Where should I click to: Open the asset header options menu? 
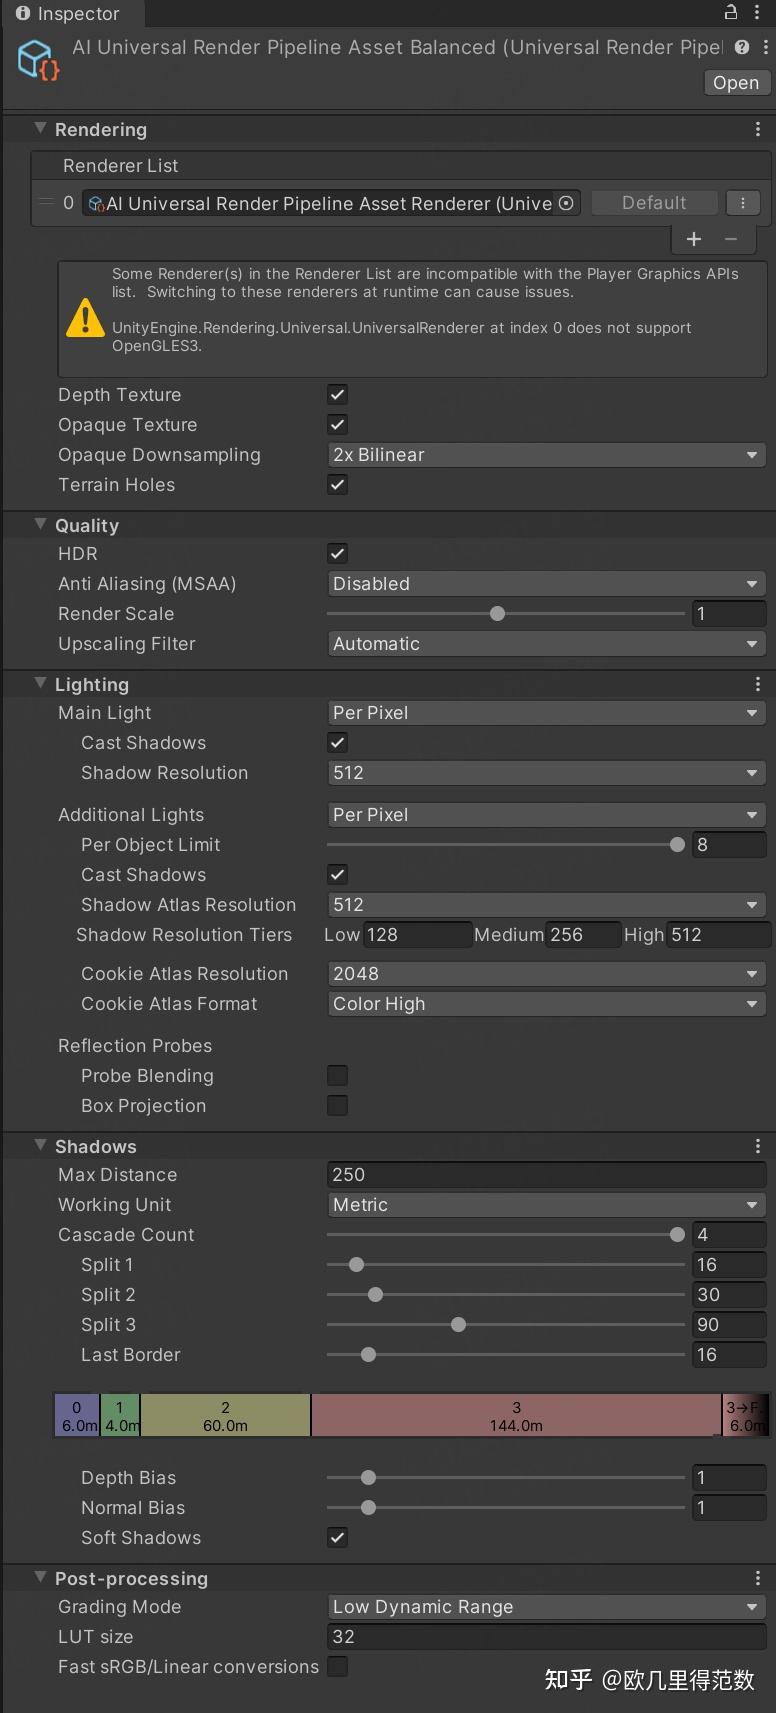coord(766,47)
